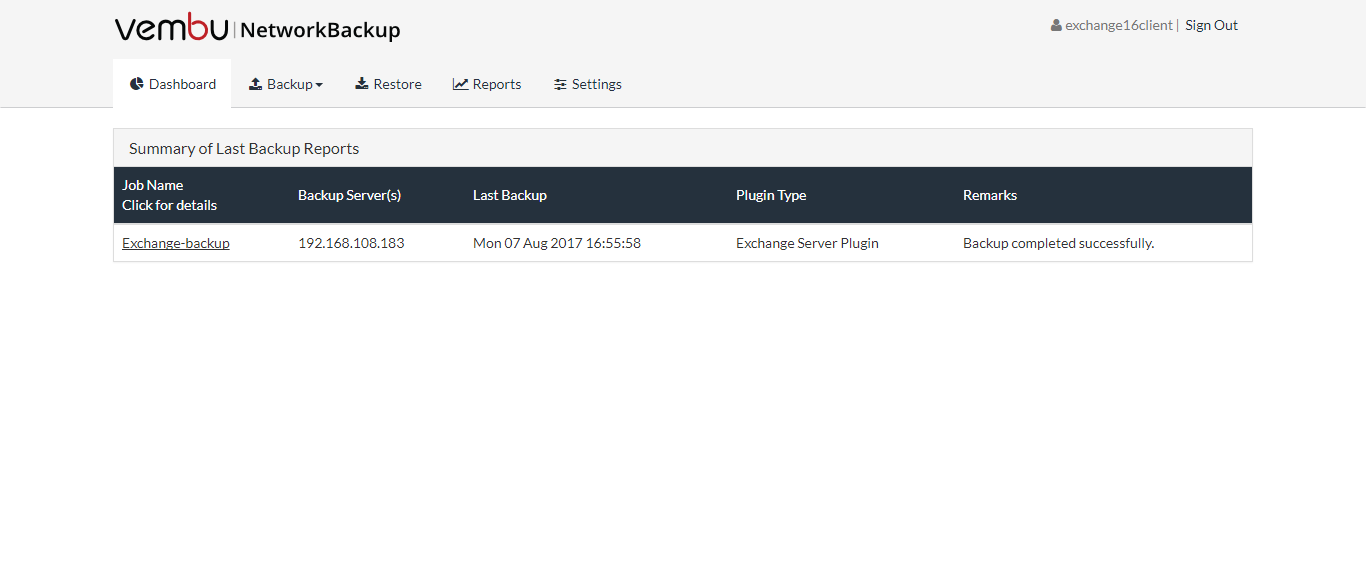This screenshot has height=566, width=1366.
Task: Click the user profile icon beside exchange16client
Action: pos(1056,25)
